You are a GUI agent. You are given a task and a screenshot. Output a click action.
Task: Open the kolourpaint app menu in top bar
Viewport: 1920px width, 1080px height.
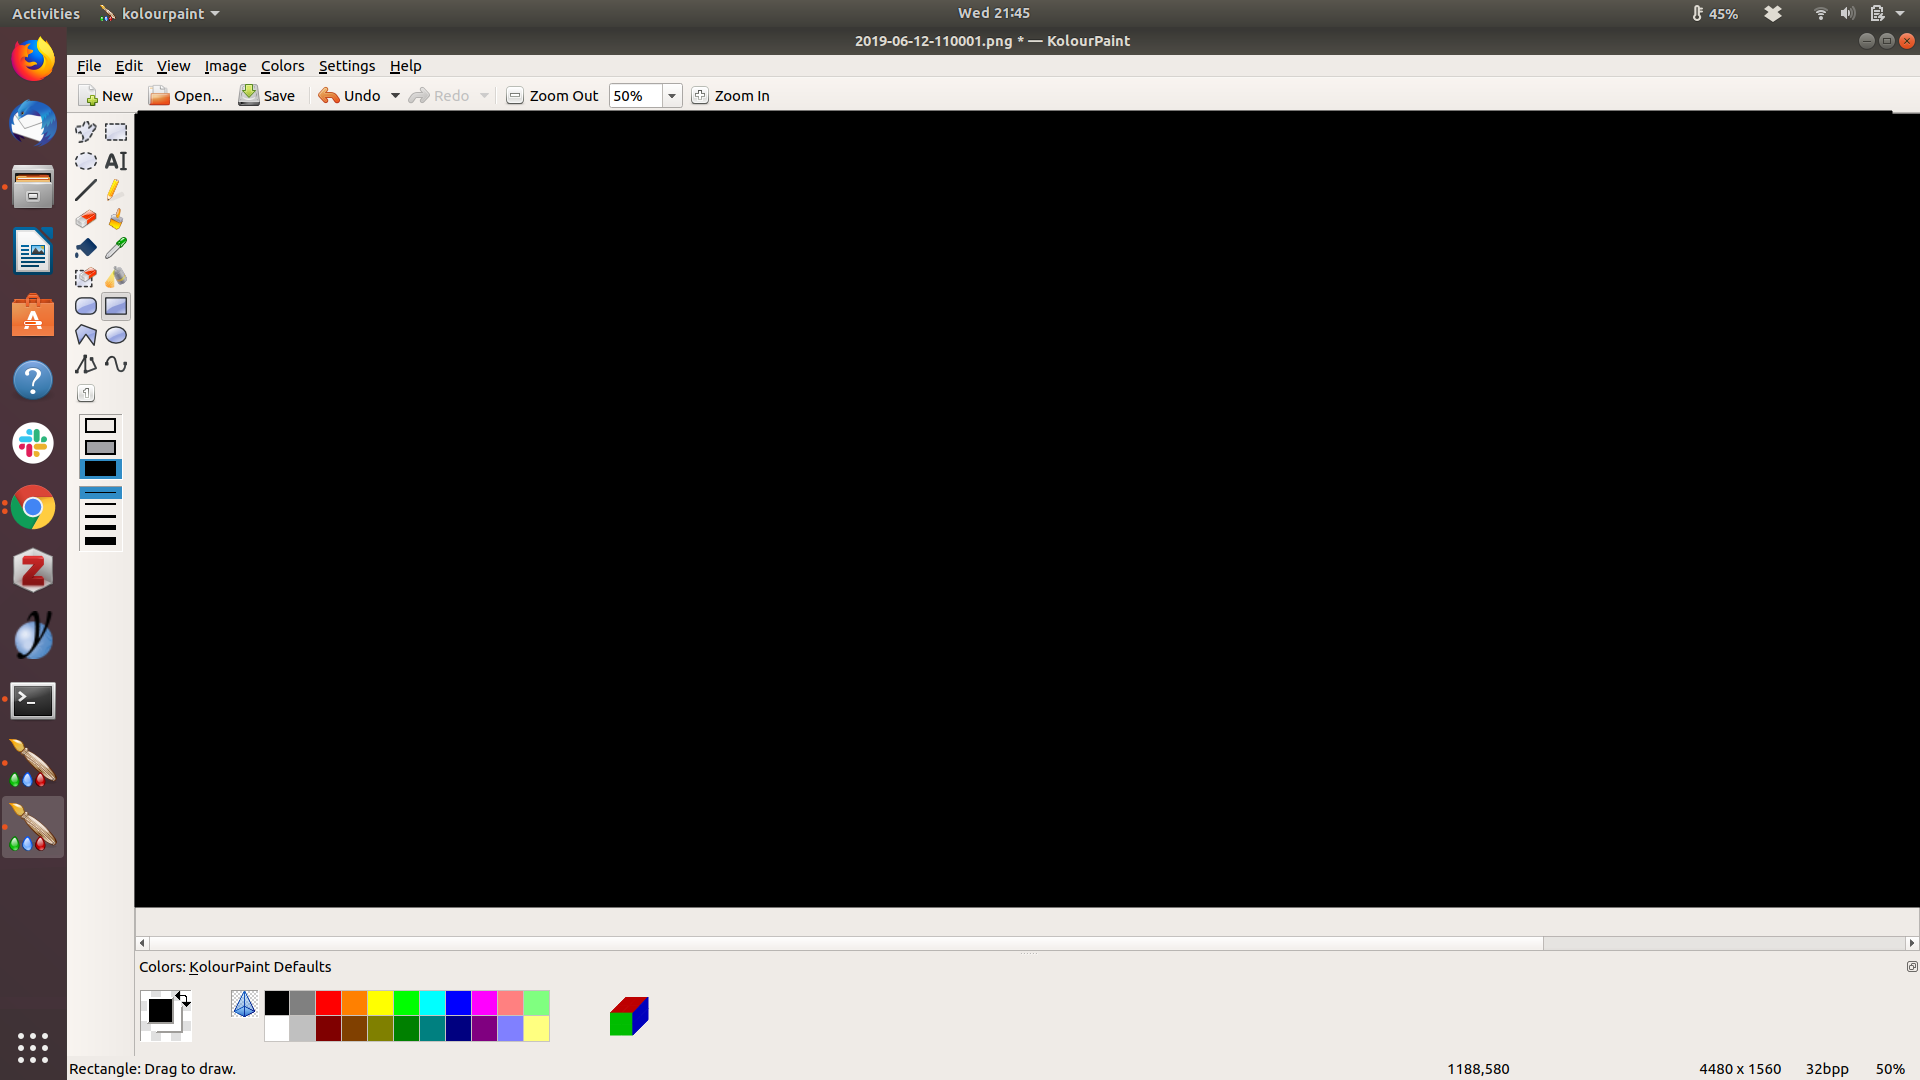pyautogui.click(x=160, y=14)
